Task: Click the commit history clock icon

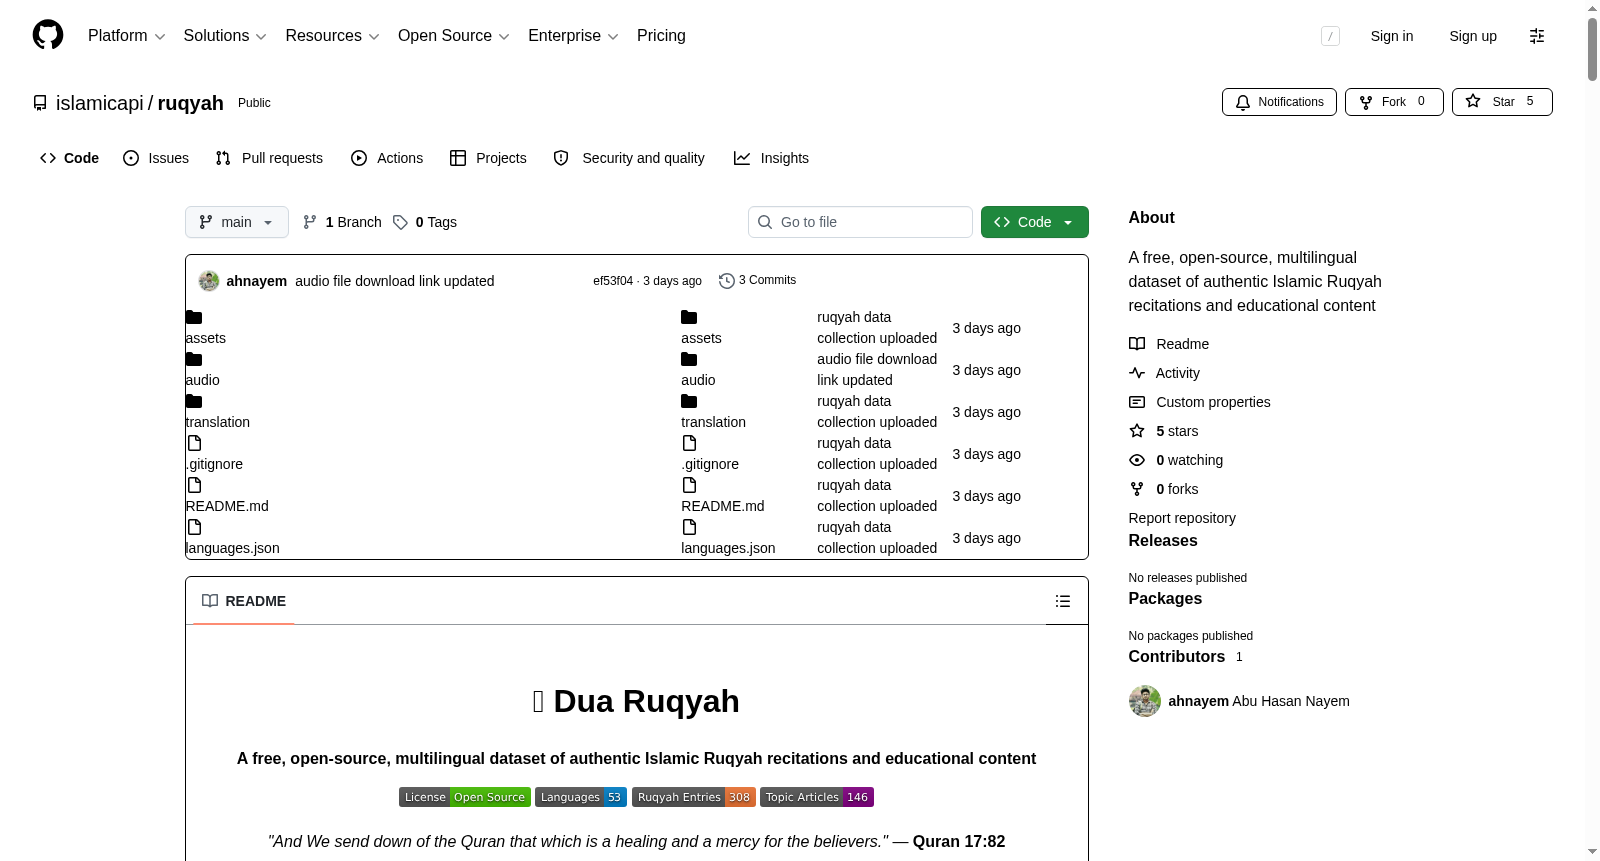Action: 727,281
